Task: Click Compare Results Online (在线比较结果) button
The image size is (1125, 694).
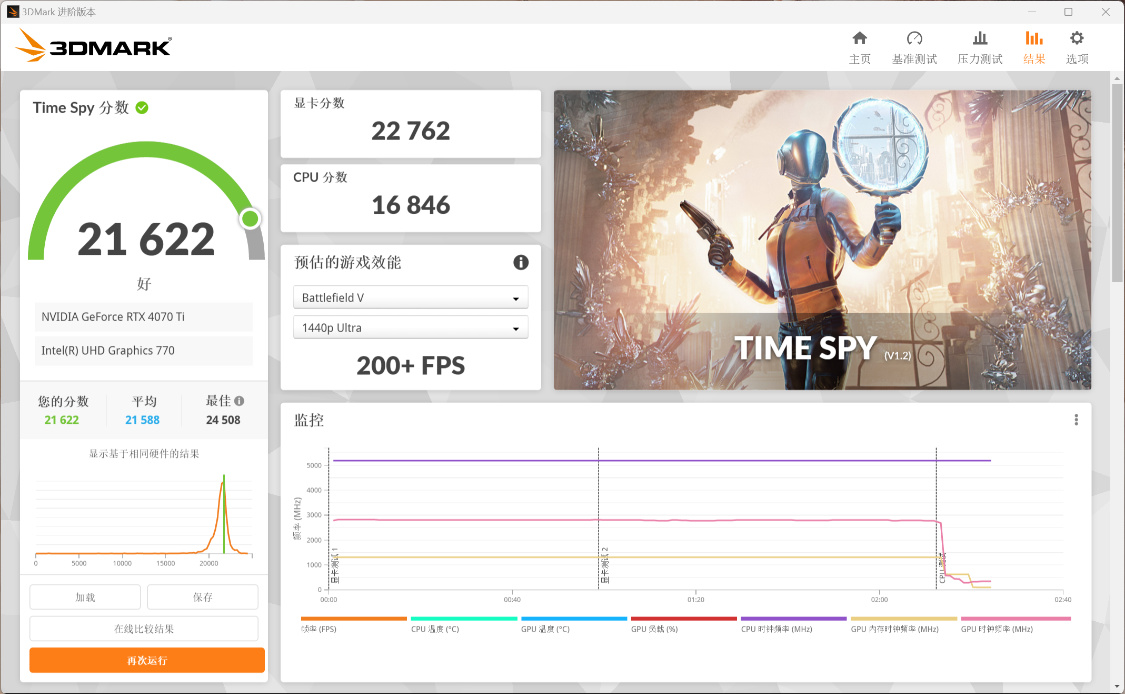Action: click(x=143, y=629)
